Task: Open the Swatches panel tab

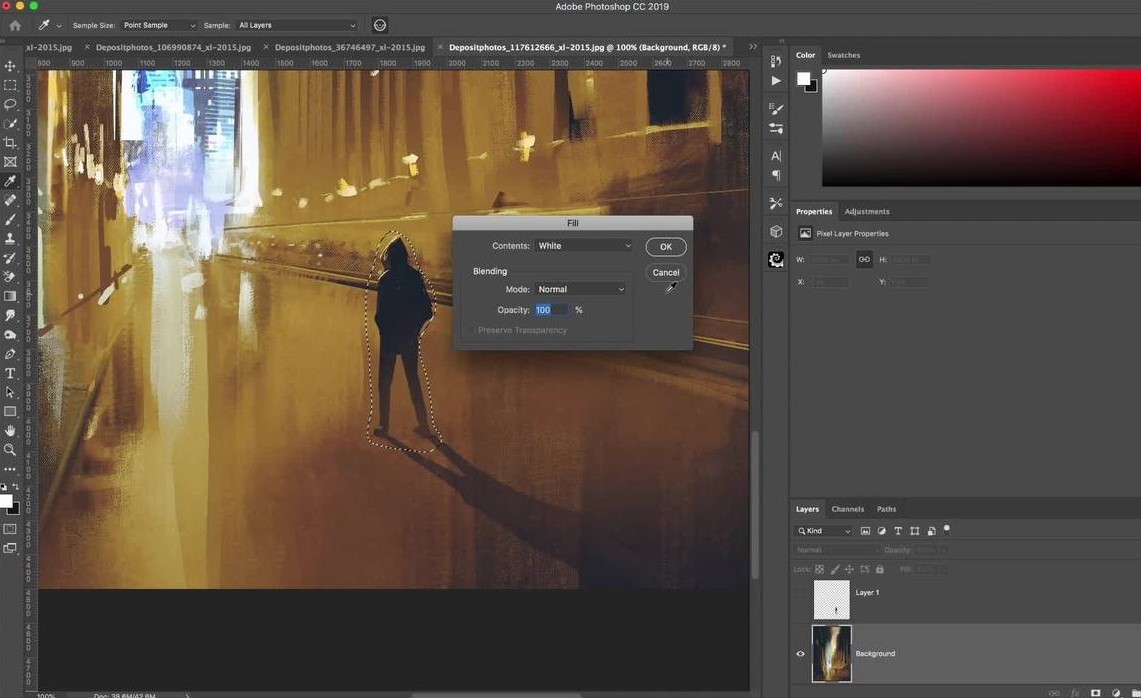Action: point(843,55)
